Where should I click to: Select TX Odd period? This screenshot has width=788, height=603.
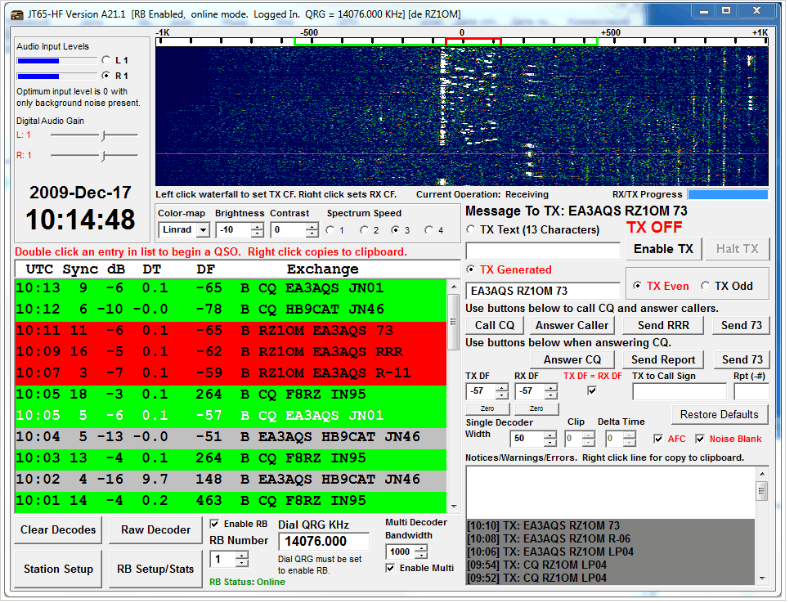(706, 286)
